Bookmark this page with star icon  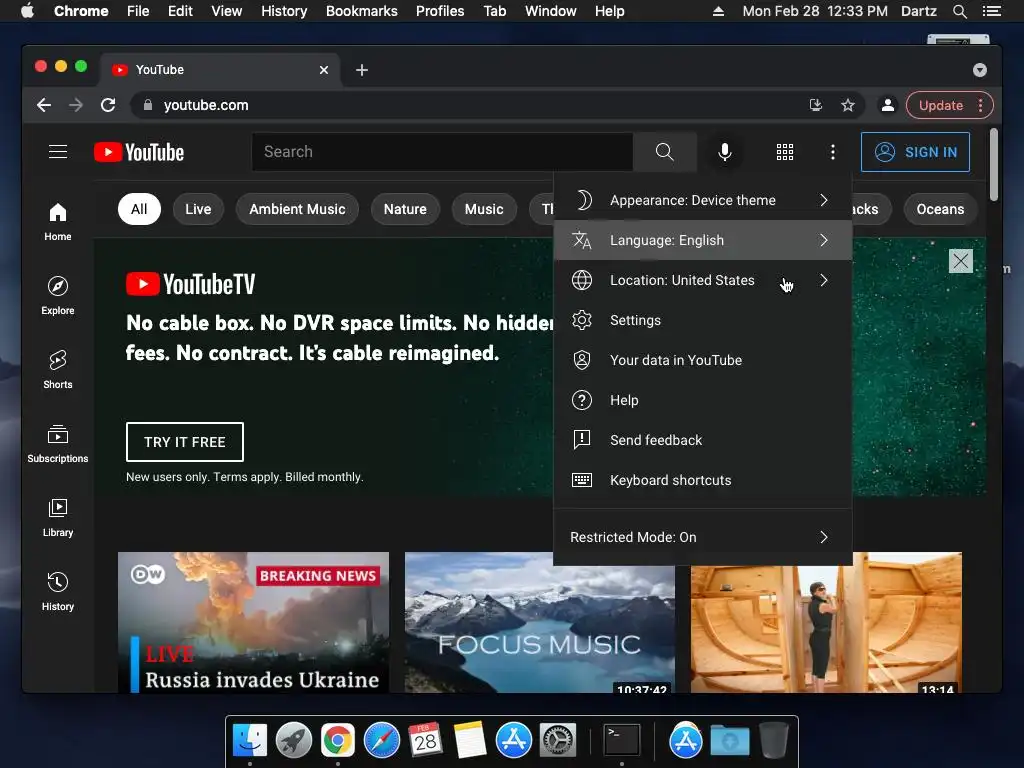pos(848,105)
